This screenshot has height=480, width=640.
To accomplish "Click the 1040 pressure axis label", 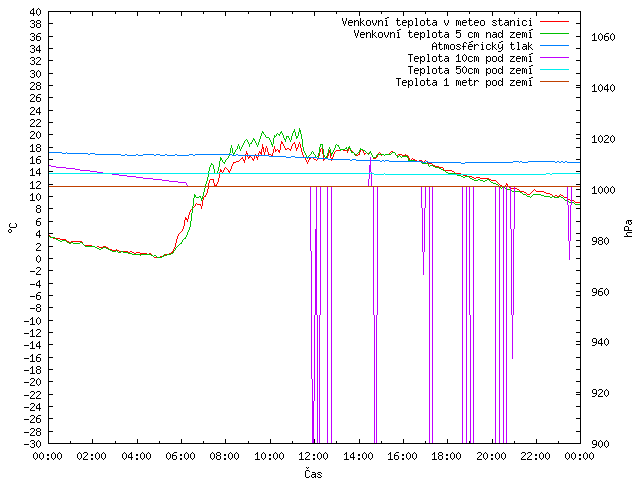I will 603,88.
